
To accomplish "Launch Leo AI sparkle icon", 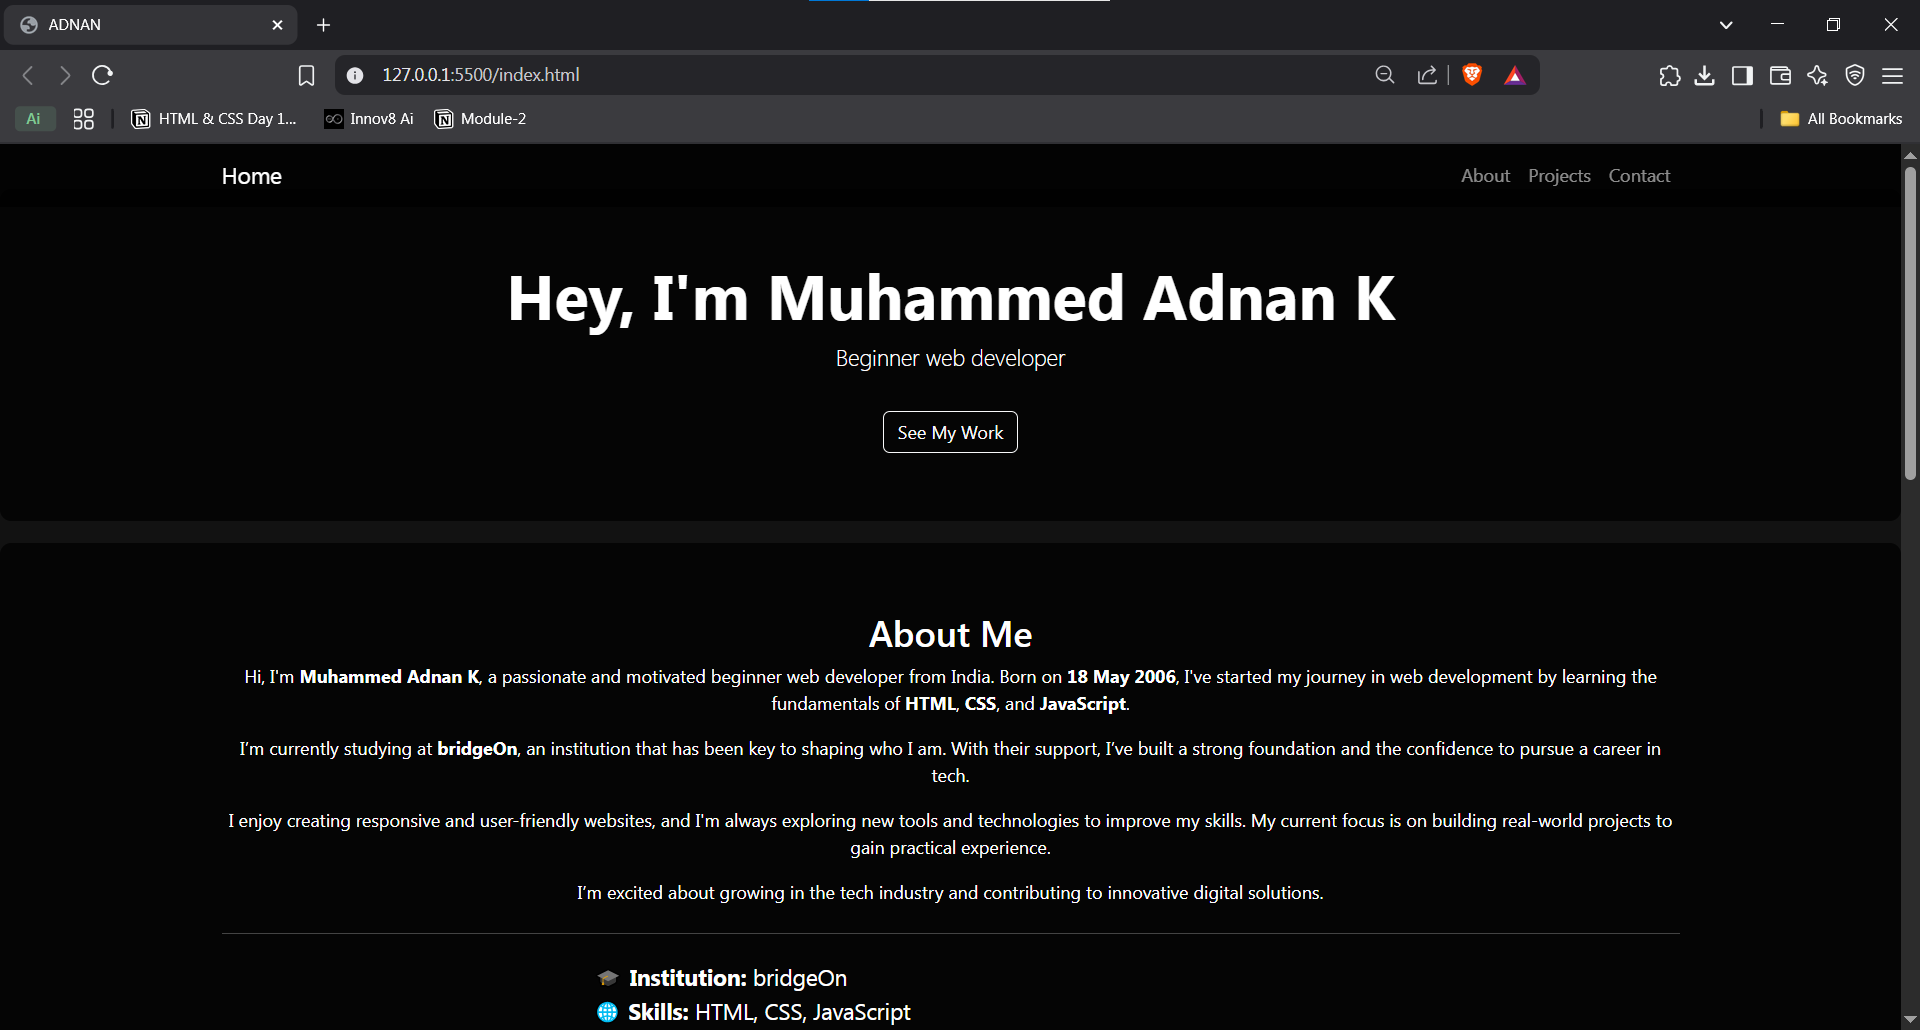I will [1817, 75].
